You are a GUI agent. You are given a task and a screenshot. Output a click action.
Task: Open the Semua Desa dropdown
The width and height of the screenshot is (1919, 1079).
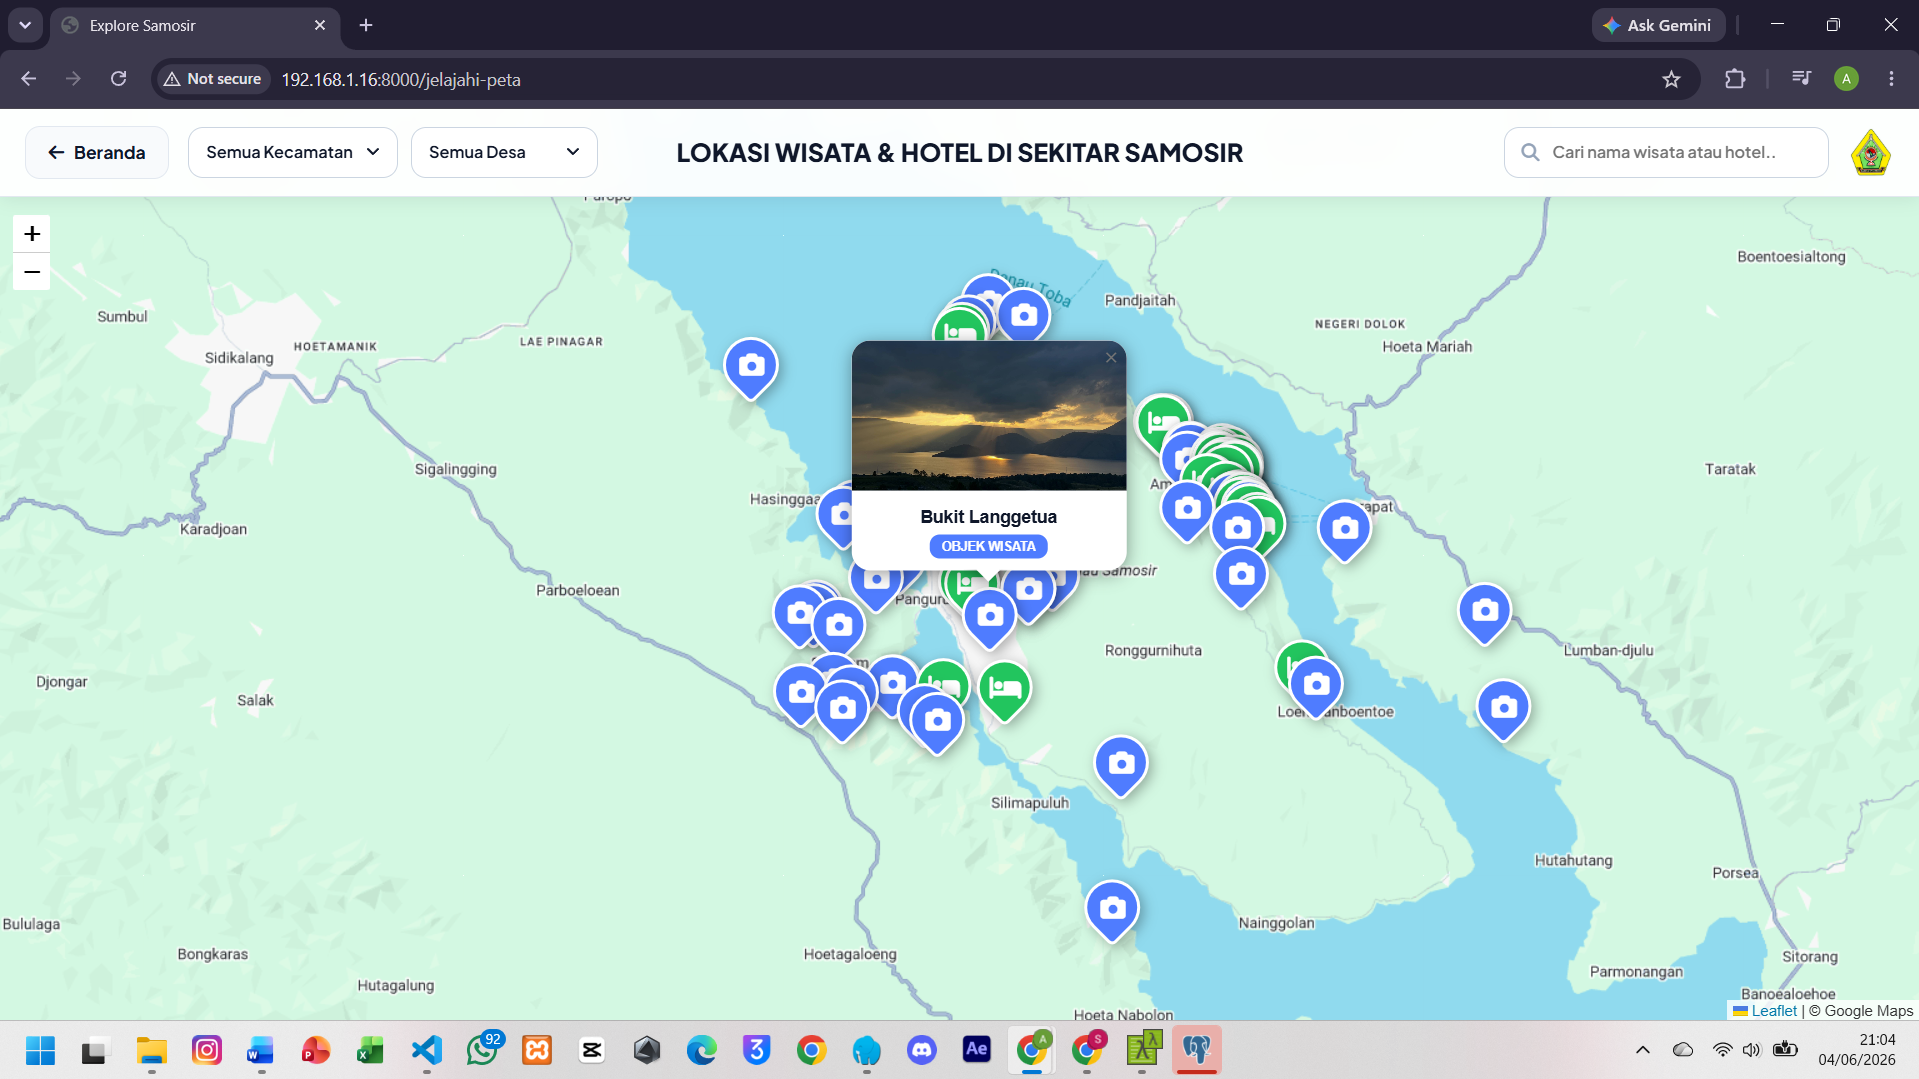point(503,152)
